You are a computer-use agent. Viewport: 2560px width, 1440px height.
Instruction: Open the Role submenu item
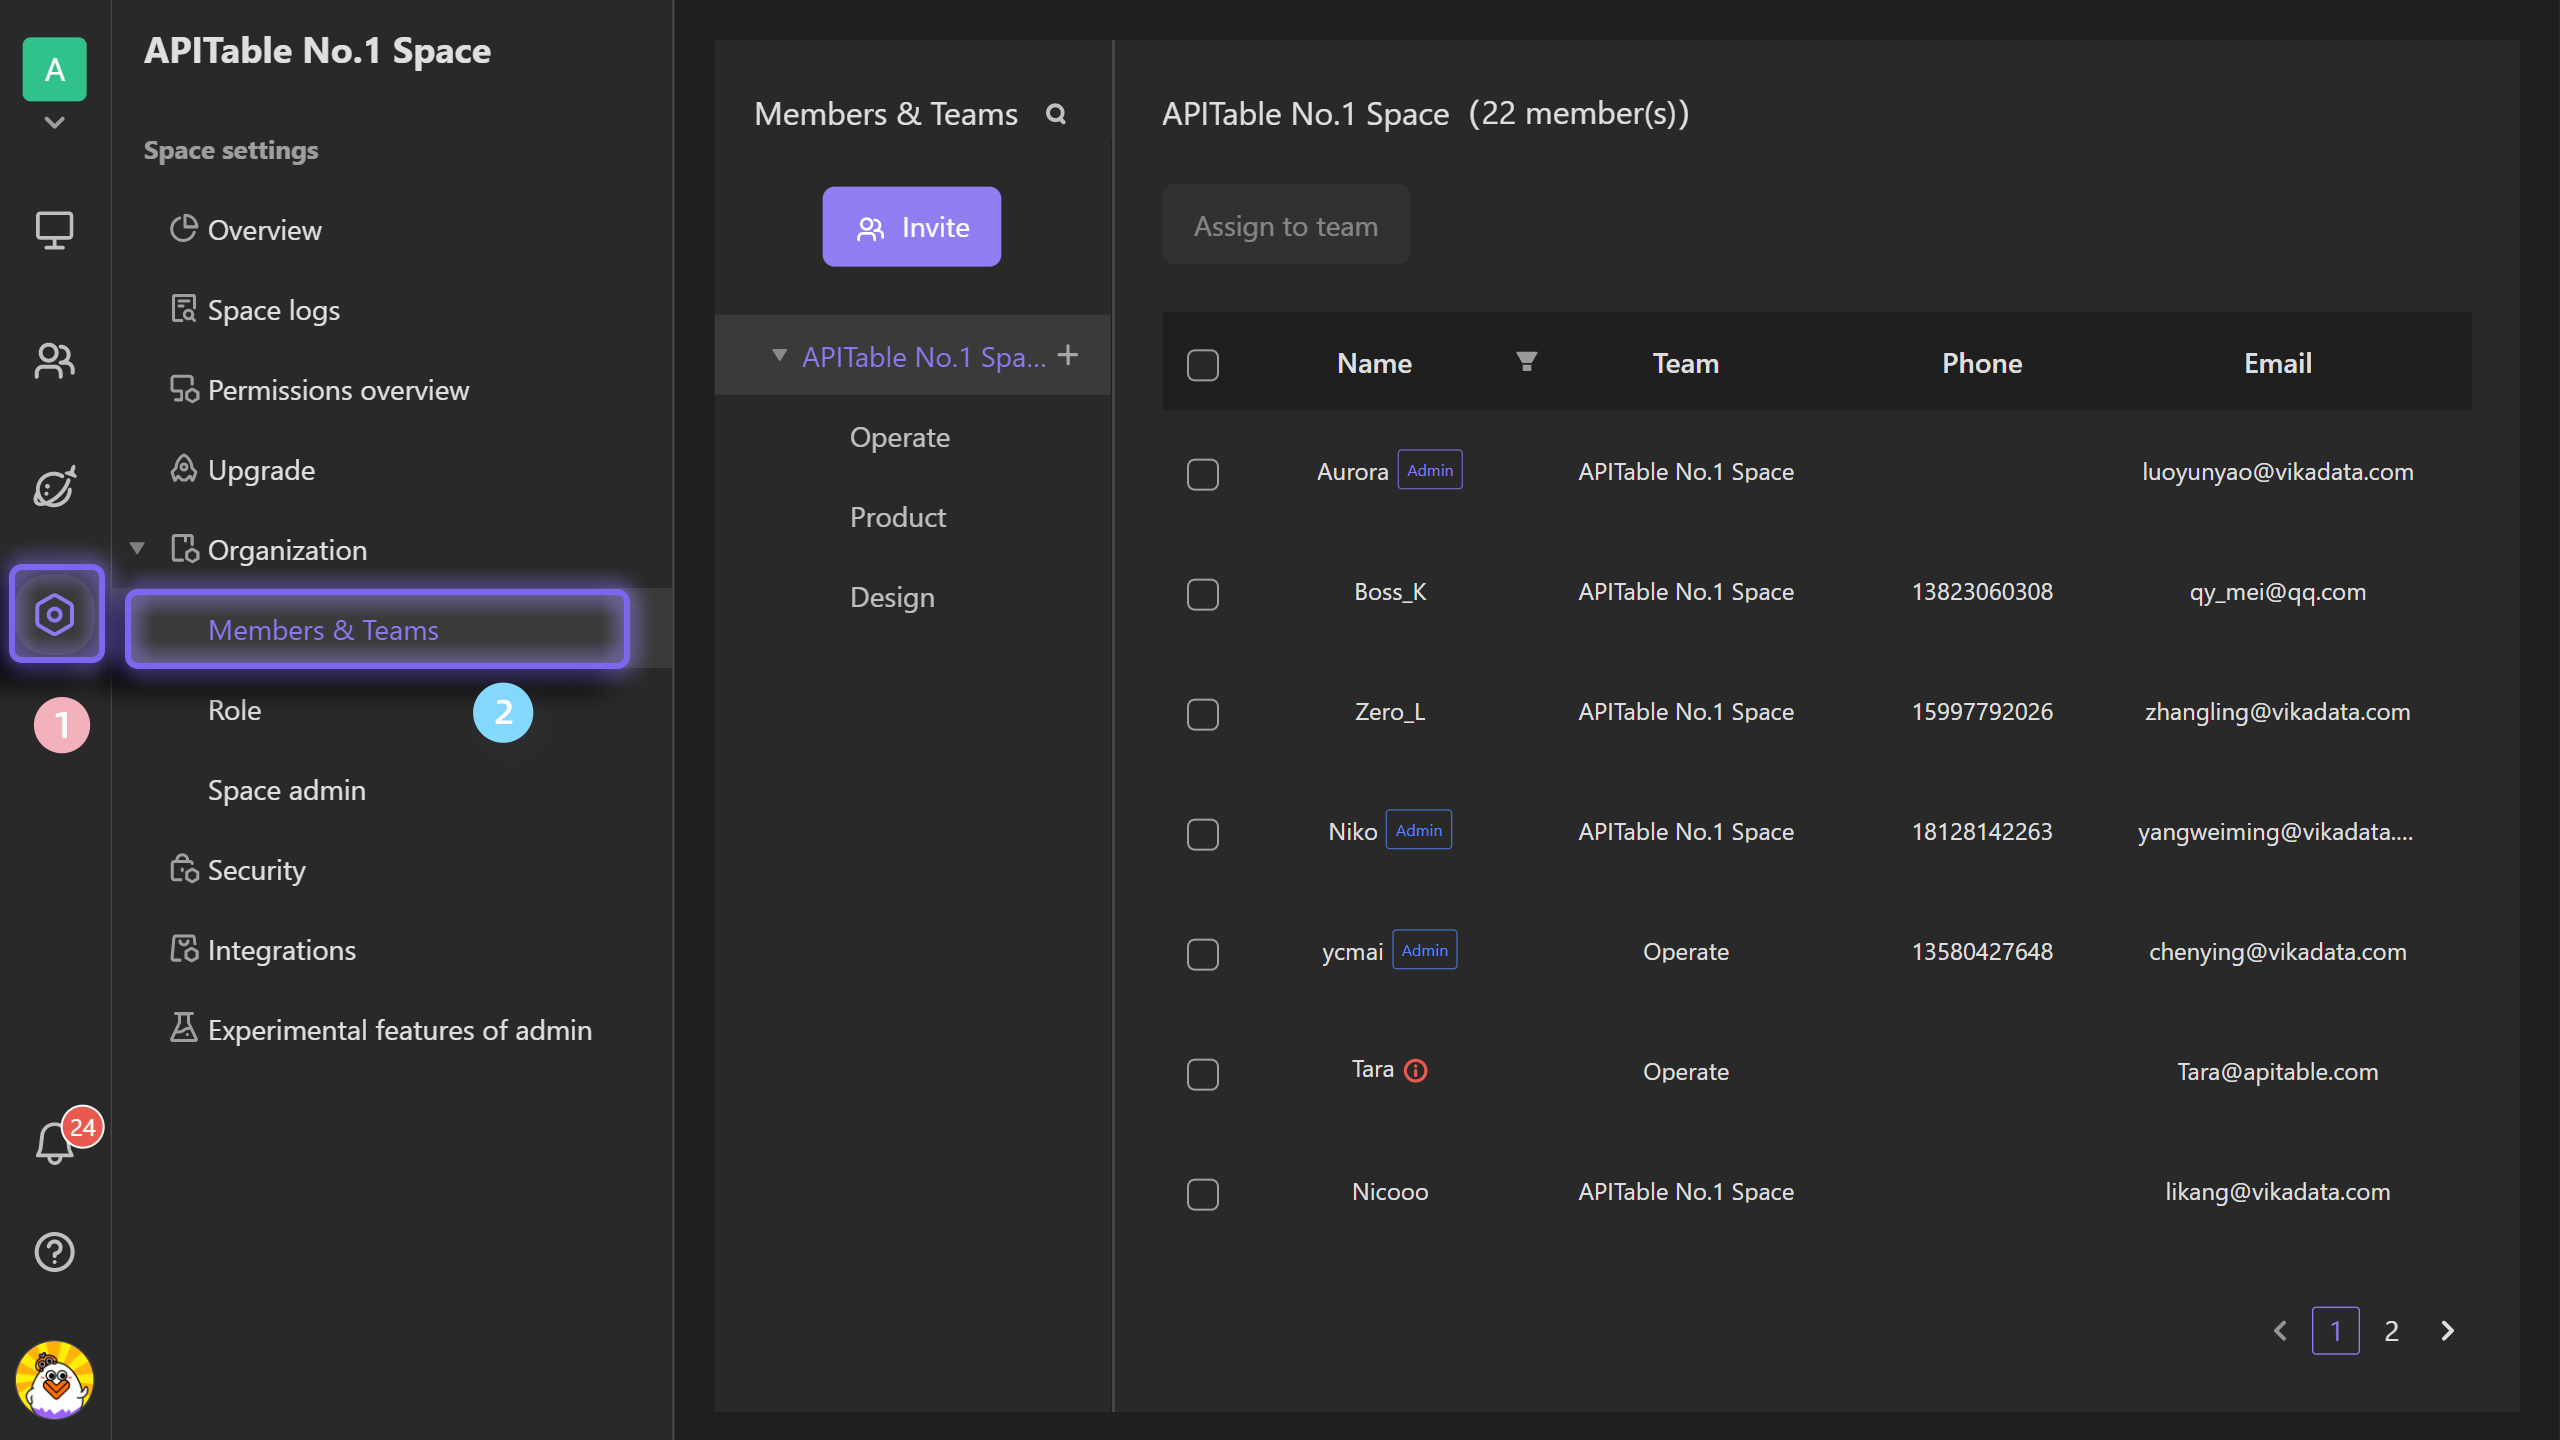click(x=234, y=710)
